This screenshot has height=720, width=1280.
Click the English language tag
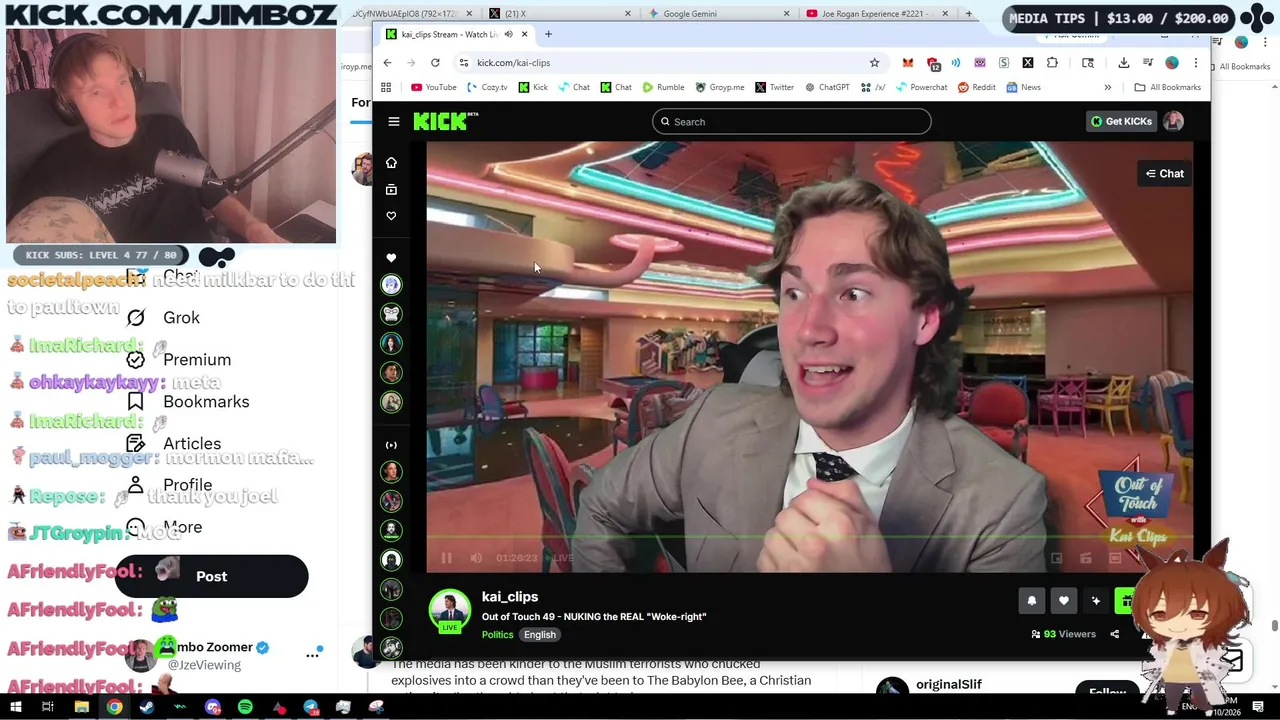pos(539,635)
